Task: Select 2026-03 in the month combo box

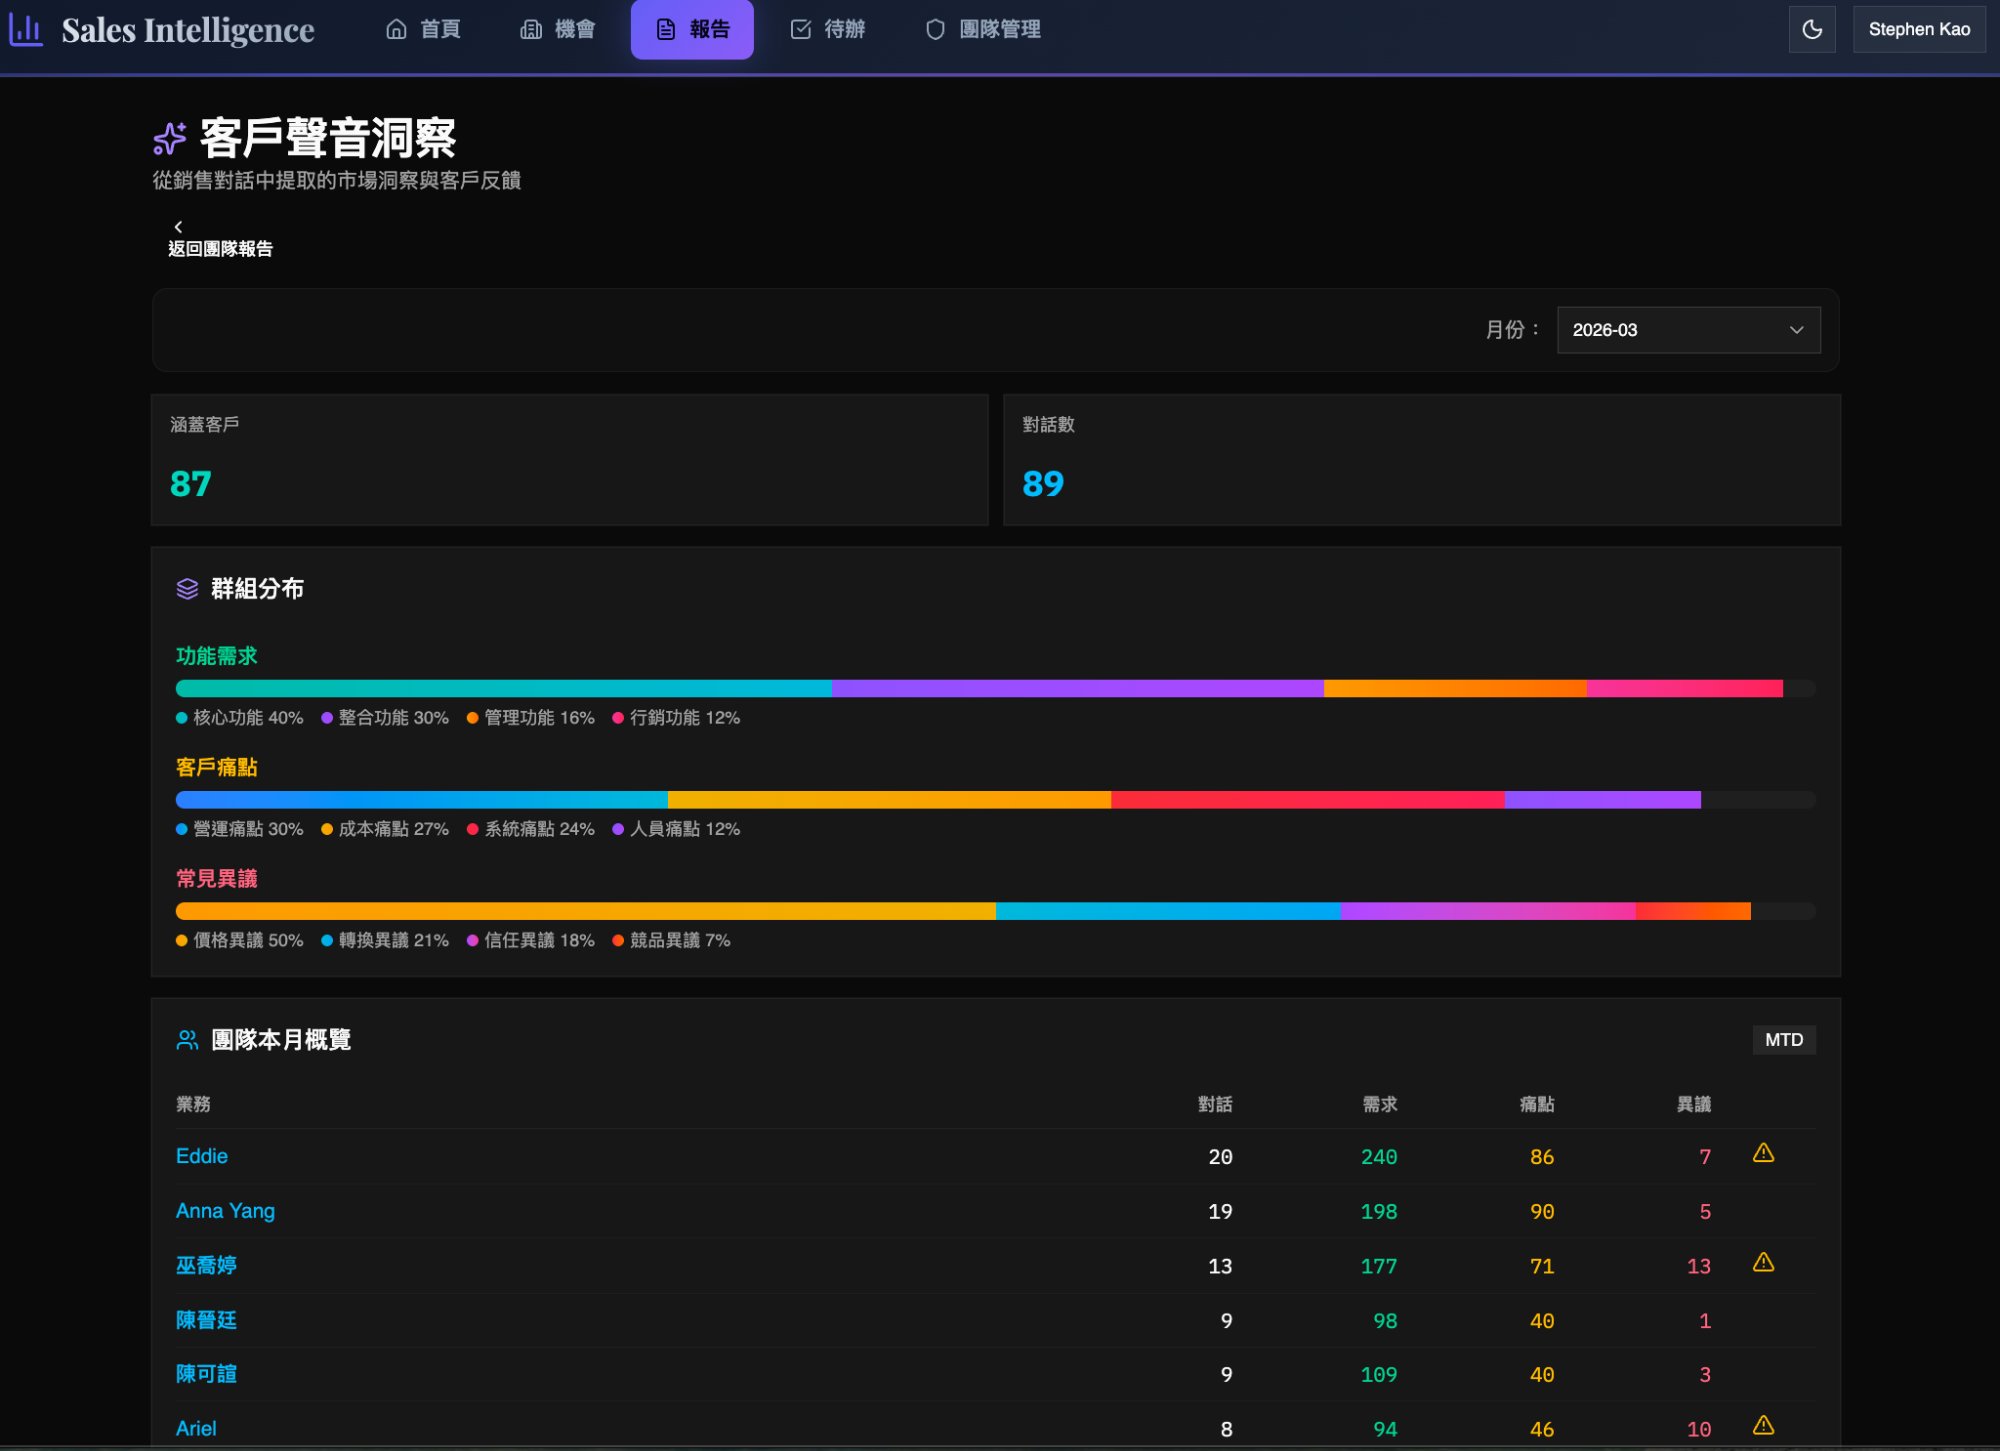Action: click(1688, 330)
